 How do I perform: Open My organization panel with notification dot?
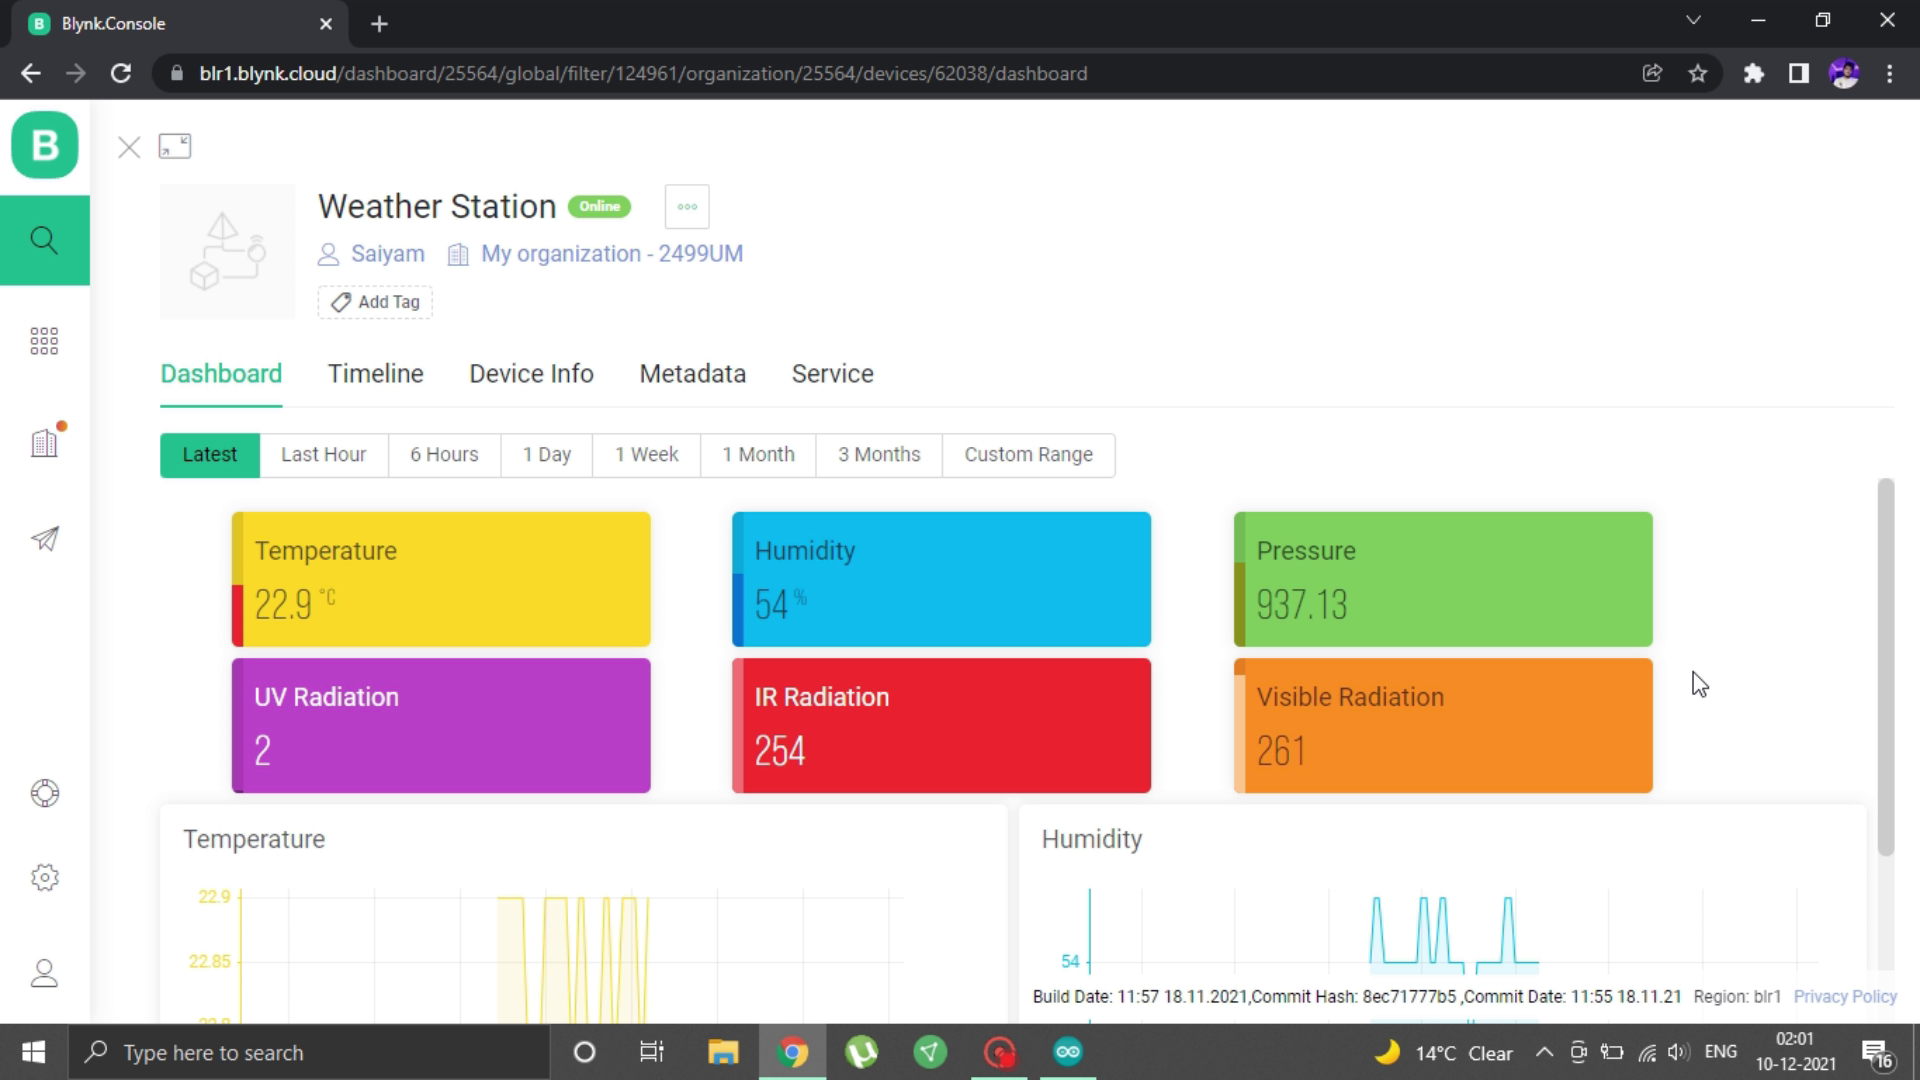45,442
